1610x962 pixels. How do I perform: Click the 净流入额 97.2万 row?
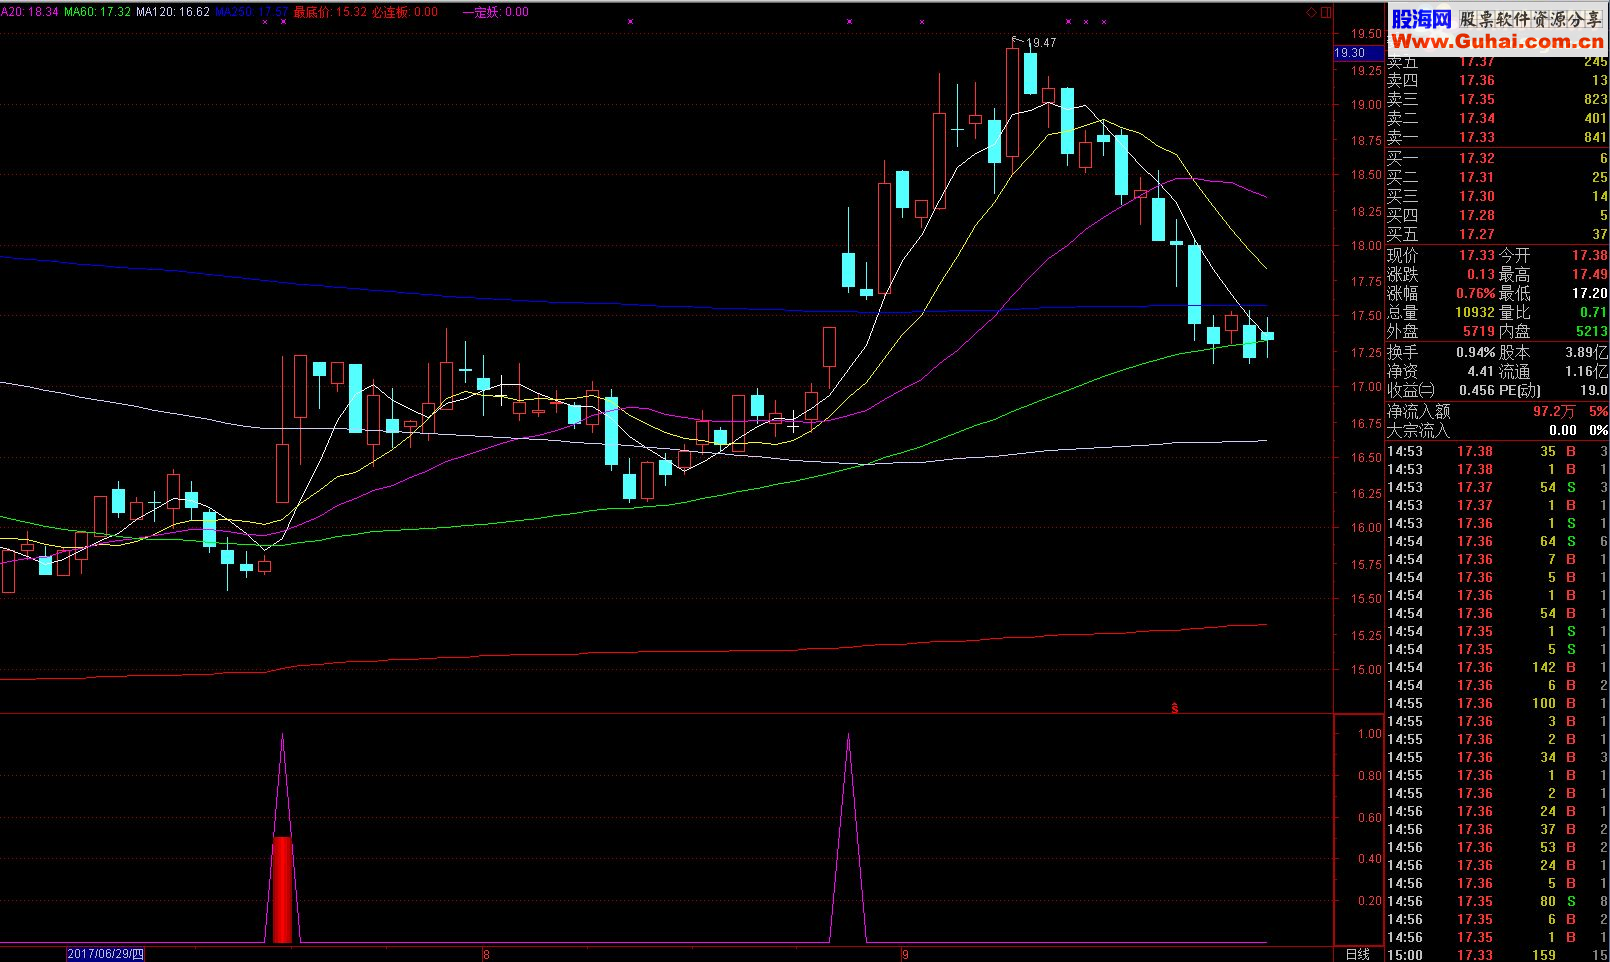[1497, 411]
